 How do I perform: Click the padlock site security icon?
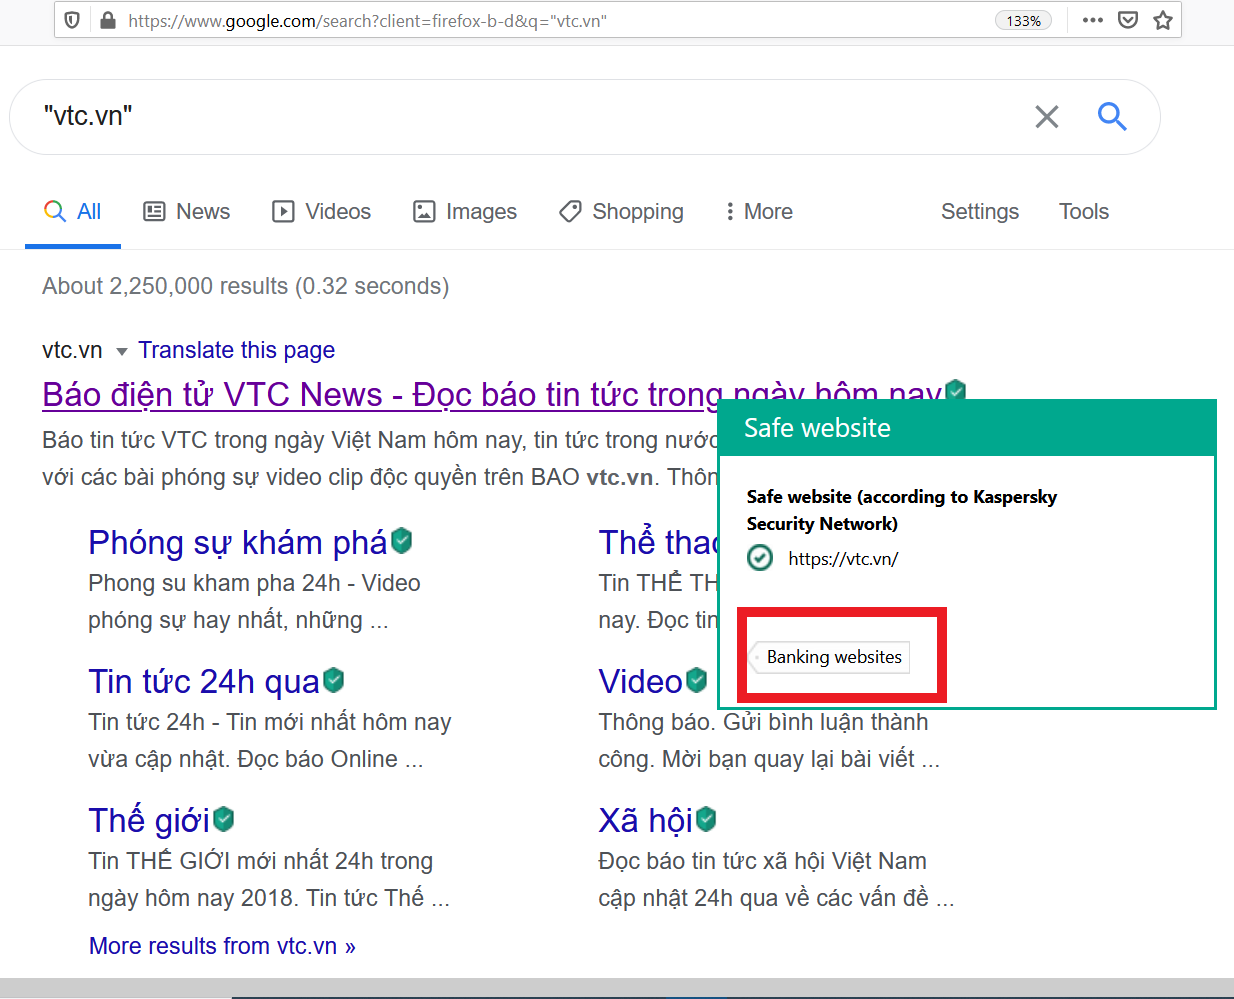108,20
